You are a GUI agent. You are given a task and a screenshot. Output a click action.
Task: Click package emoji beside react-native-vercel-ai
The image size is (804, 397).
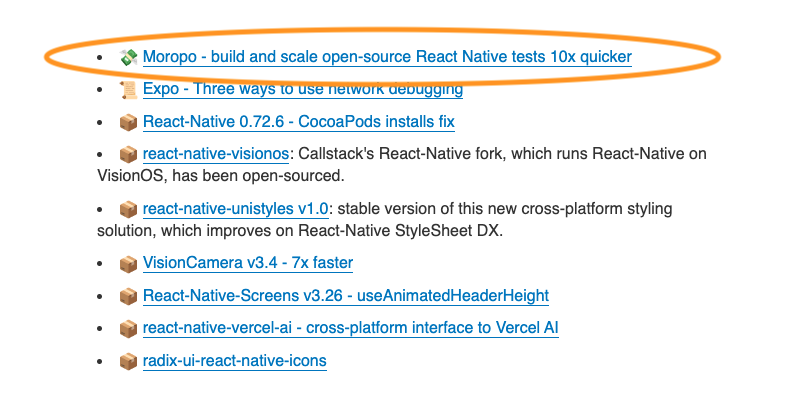coord(128,329)
